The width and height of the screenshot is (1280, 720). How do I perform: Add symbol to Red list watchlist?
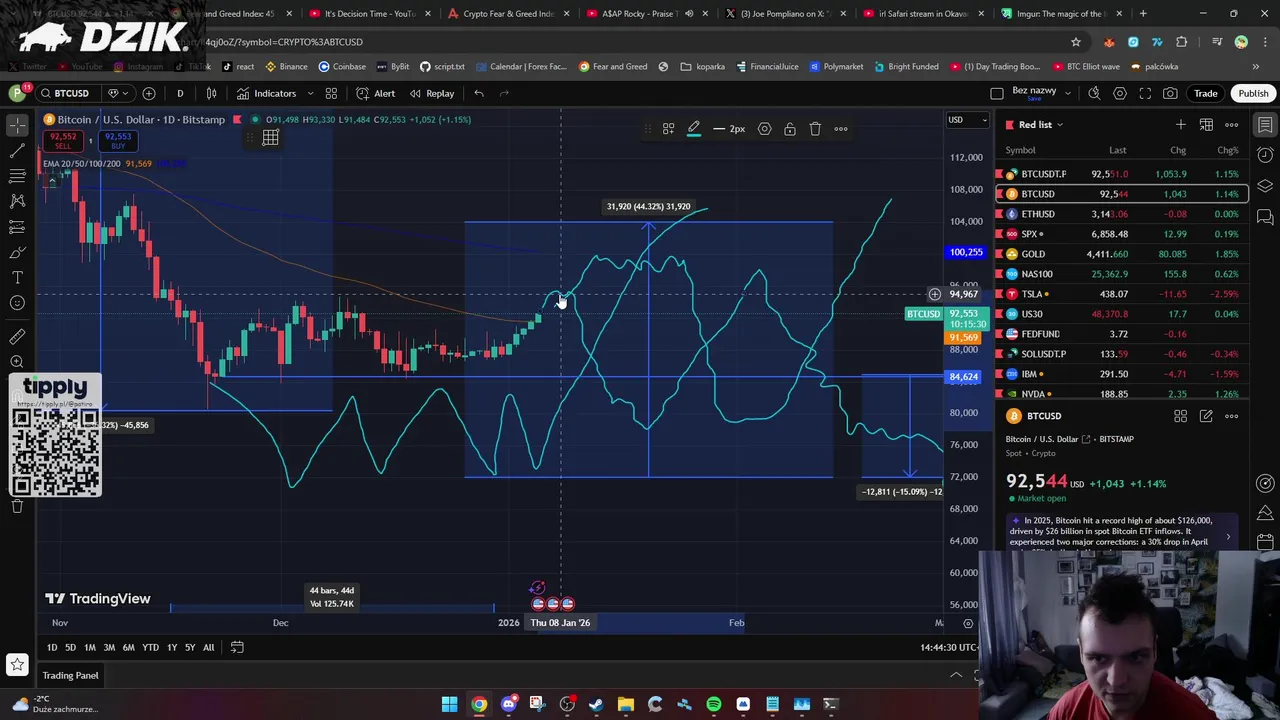1181,125
